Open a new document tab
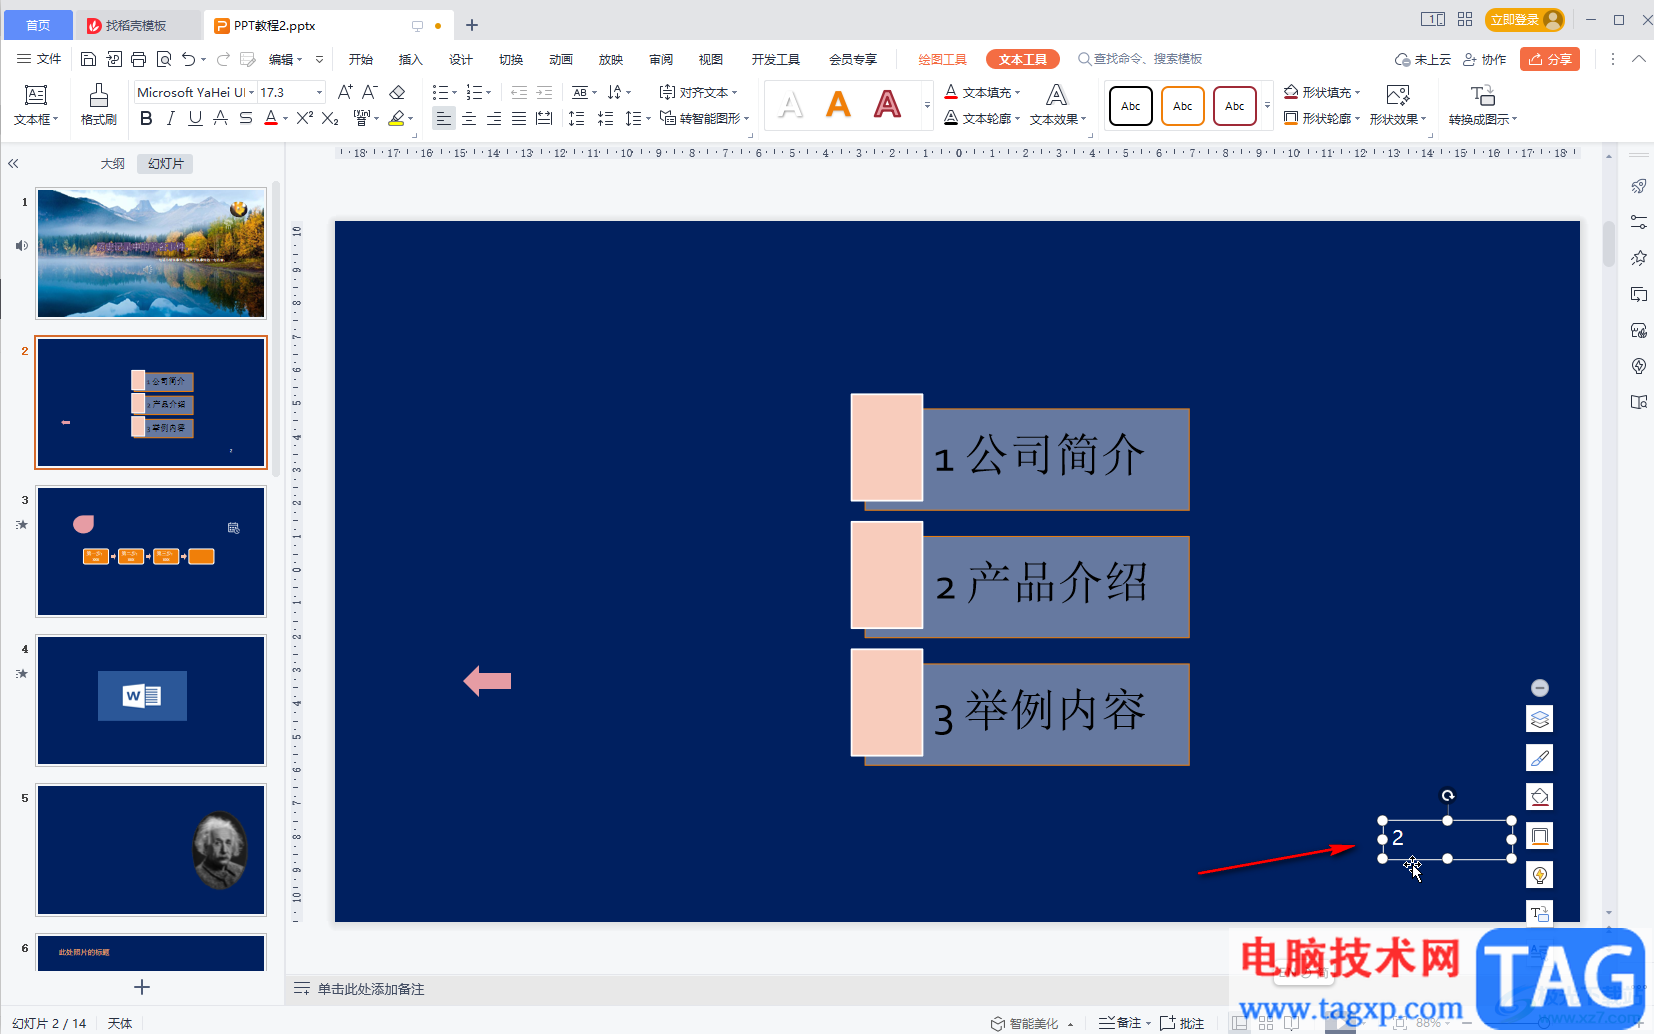Viewport: 1654px width, 1034px height. tap(472, 25)
